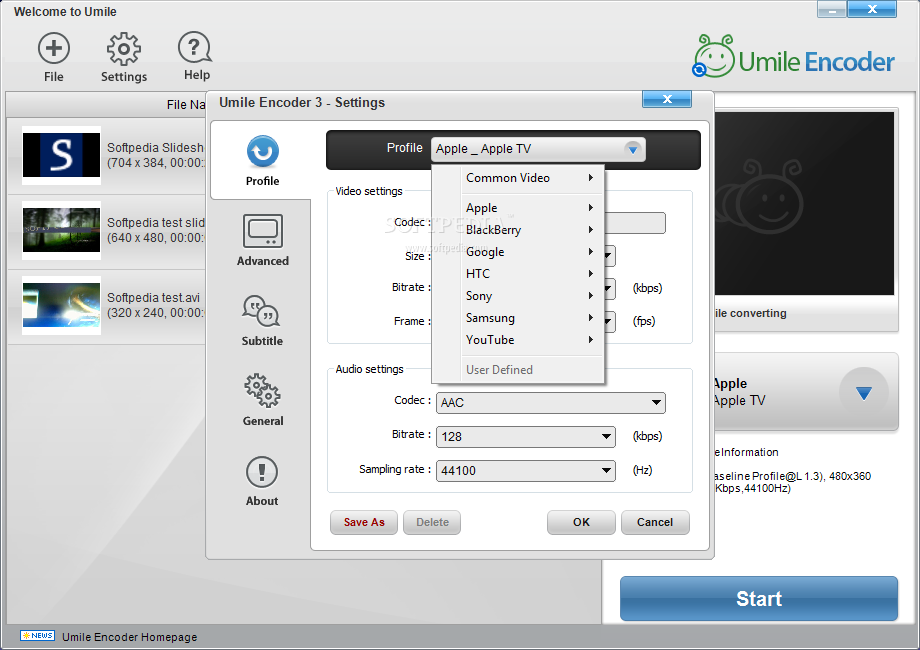Click the (704 x 384 file info text
This screenshot has height=650, width=920.
[155, 163]
